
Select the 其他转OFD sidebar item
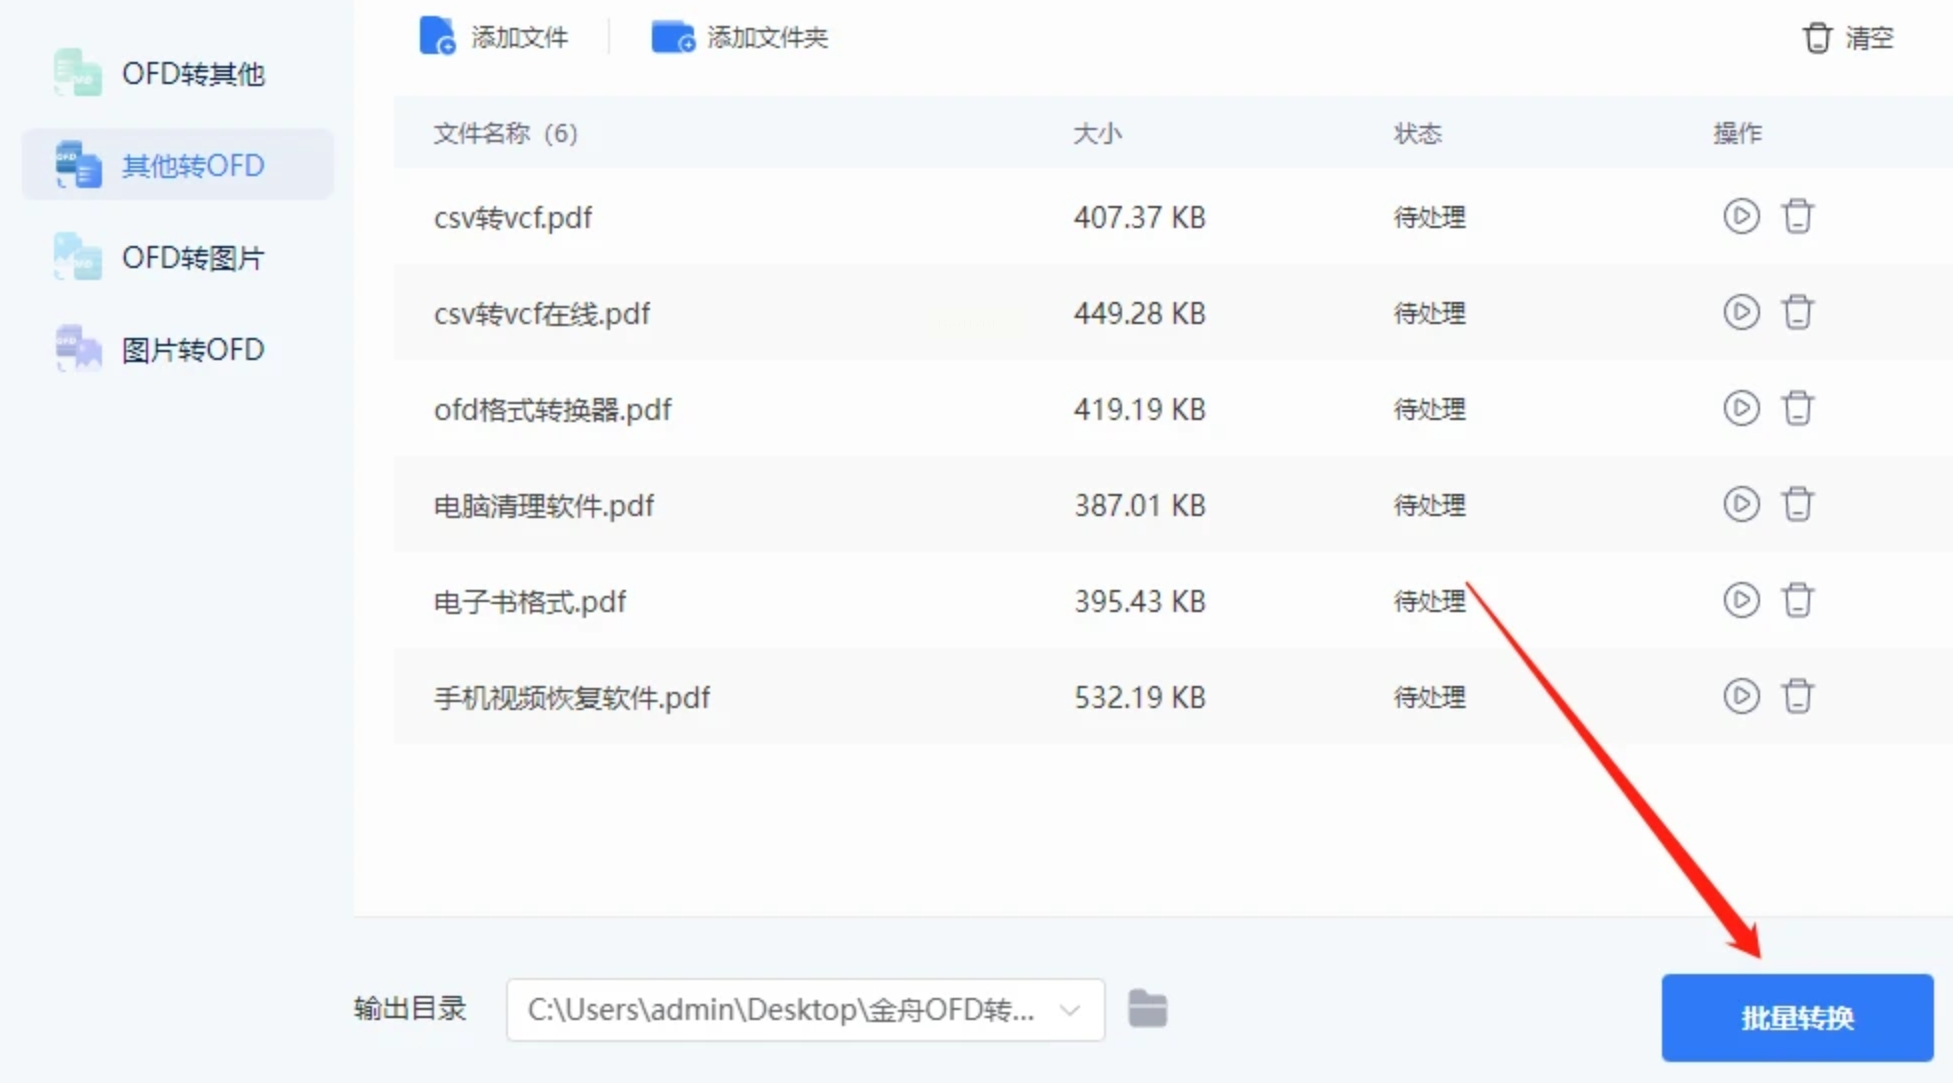point(177,165)
